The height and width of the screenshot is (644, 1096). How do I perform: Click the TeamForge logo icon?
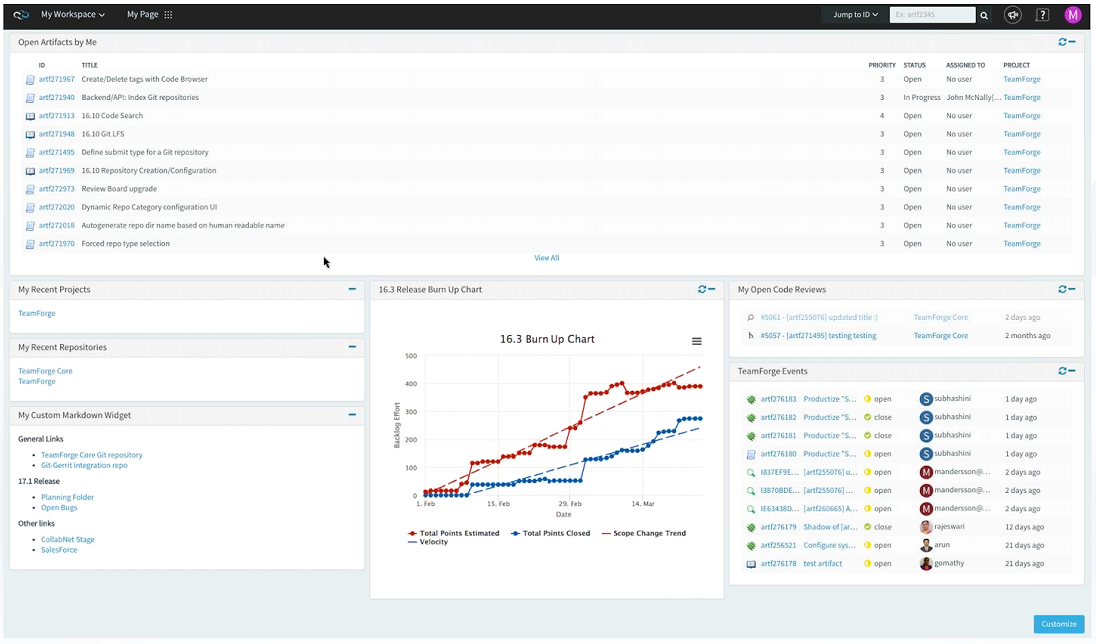click(x=21, y=15)
